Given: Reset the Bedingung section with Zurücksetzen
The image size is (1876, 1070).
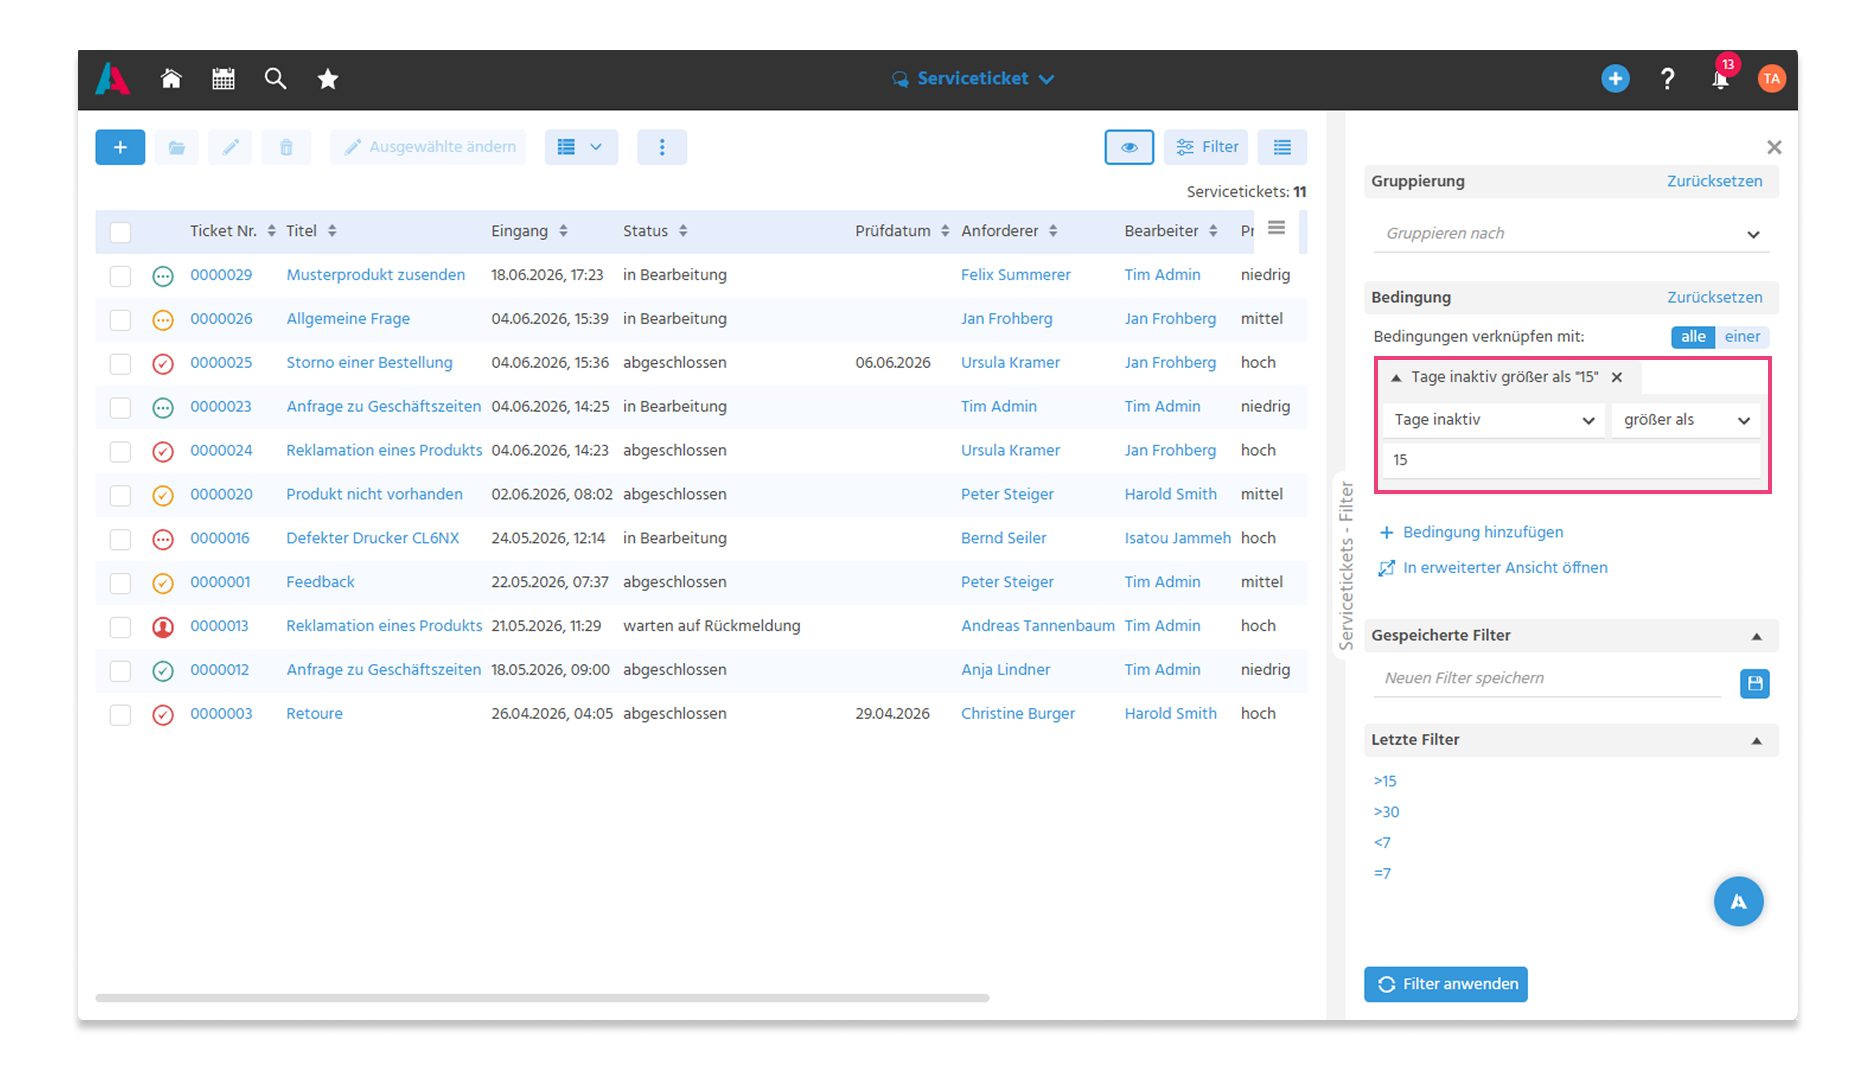Looking at the screenshot, I should (x=1714, y=297).
